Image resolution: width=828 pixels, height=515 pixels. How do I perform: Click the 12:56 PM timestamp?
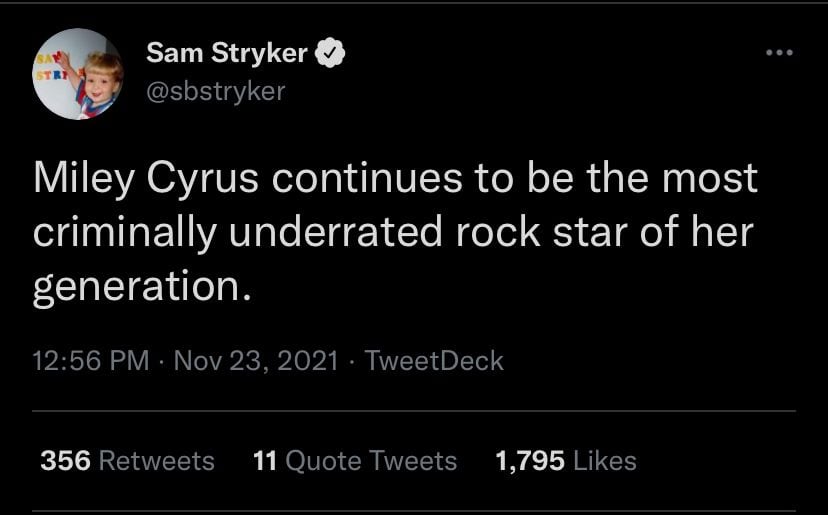tap(91, 360)
